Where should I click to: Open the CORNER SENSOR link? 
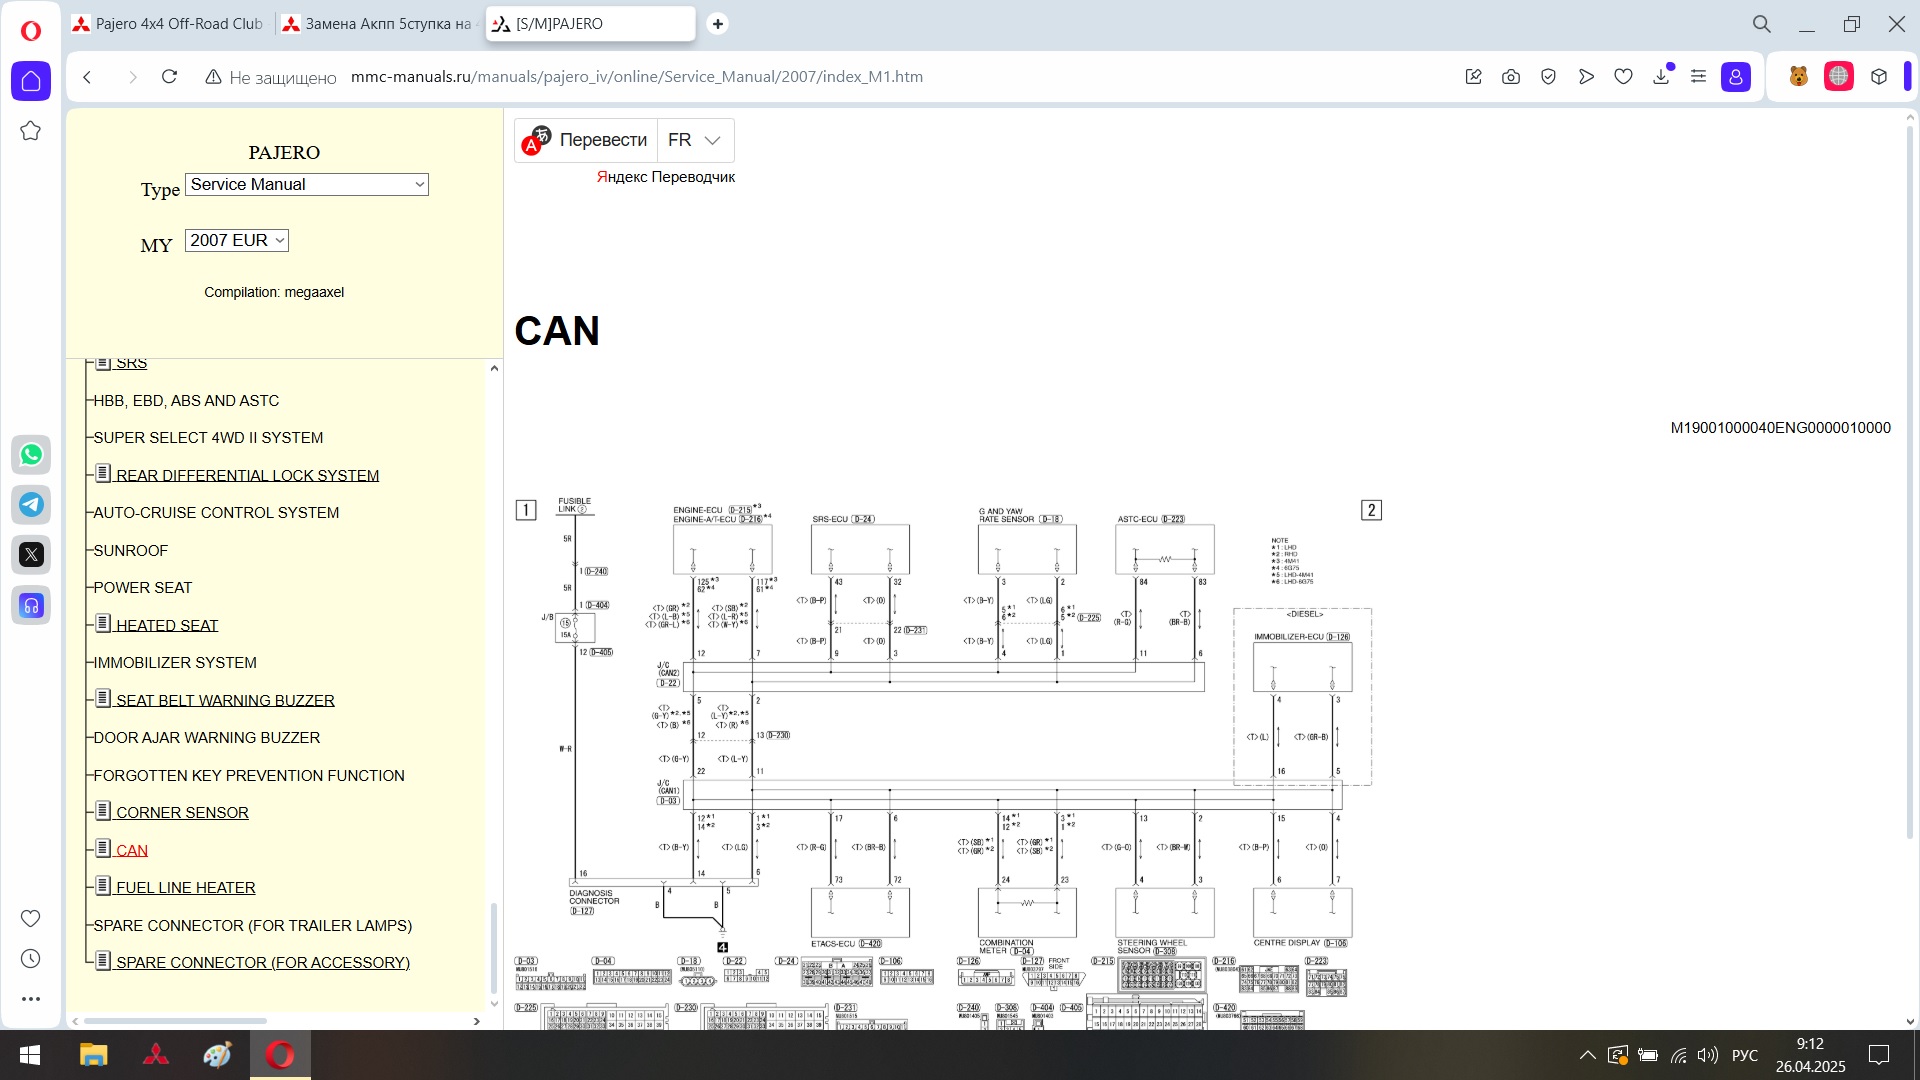[x=182, y=813]
